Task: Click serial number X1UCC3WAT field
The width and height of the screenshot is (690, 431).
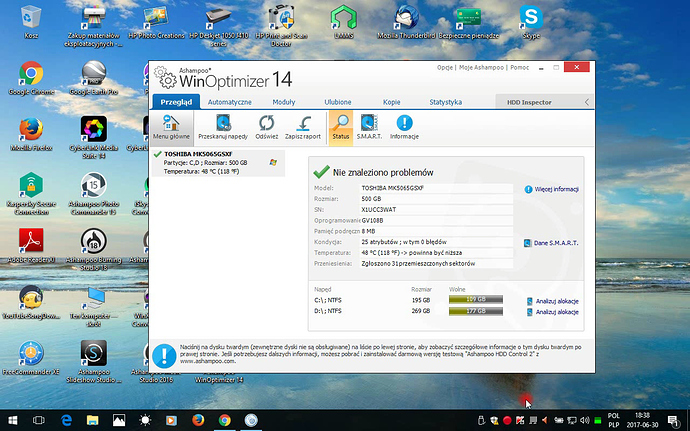Action: [436, 210]
